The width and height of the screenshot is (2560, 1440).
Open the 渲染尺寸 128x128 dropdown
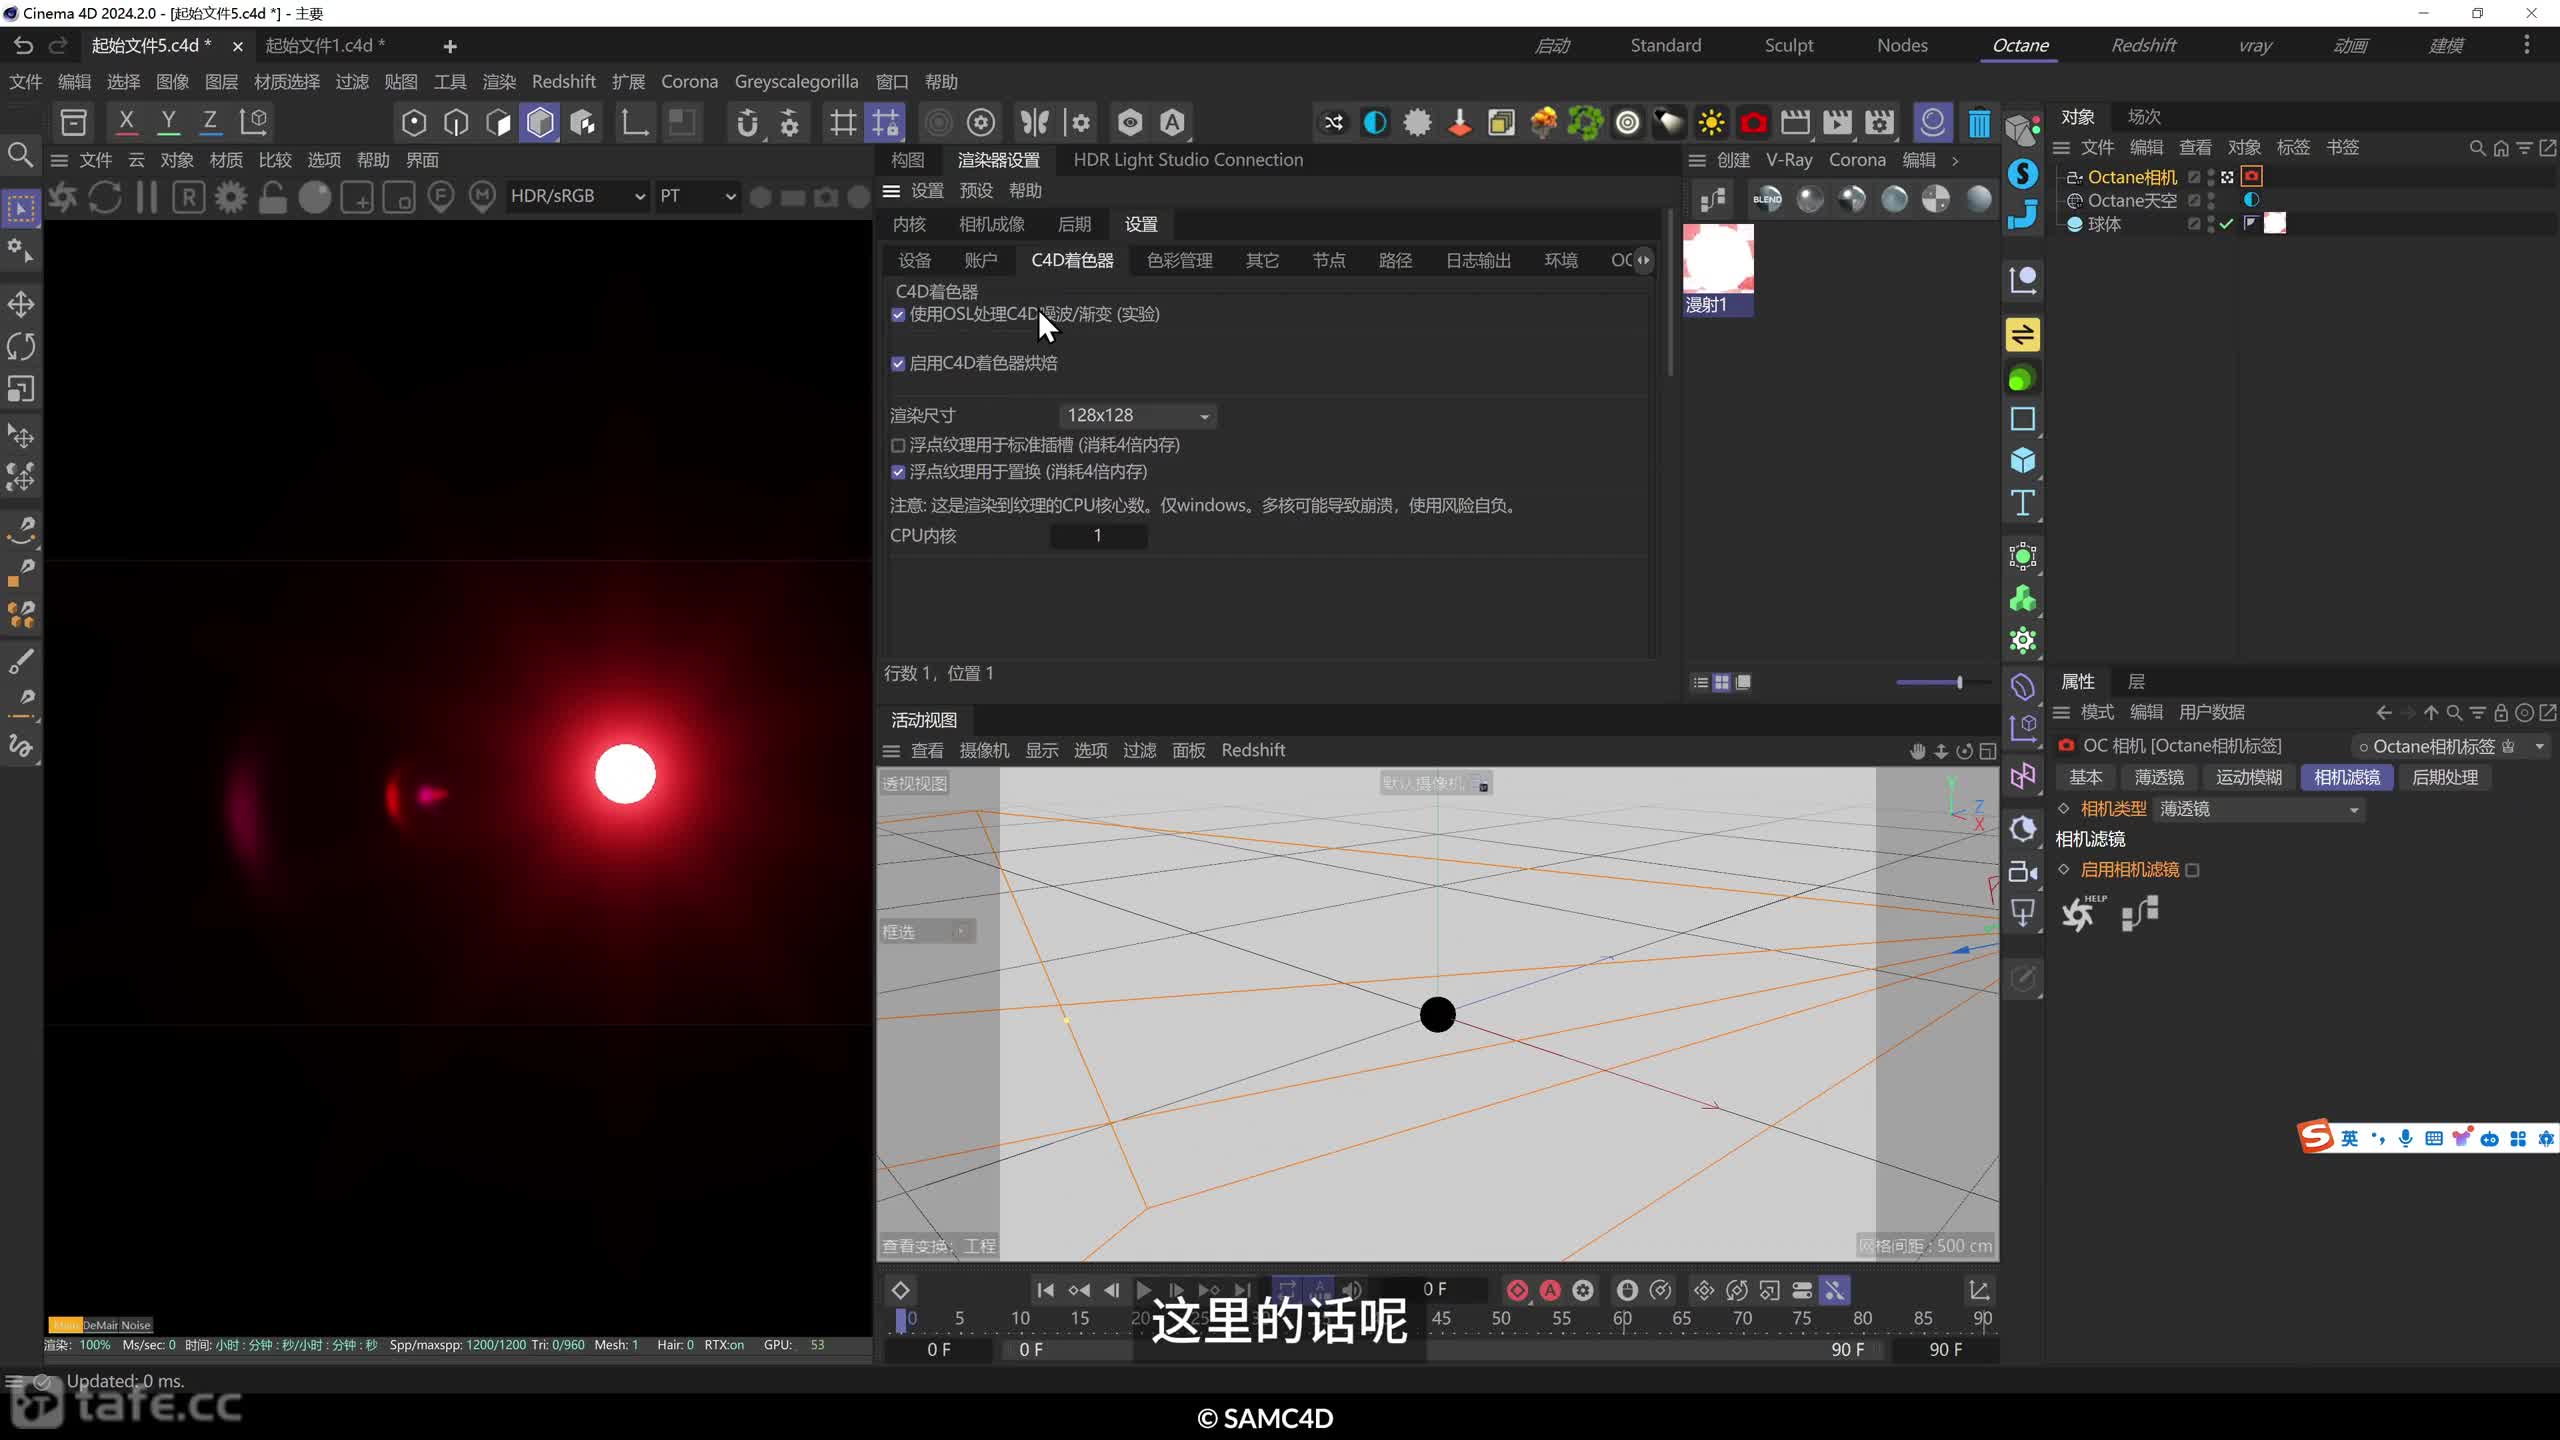tap(1137, 416)
